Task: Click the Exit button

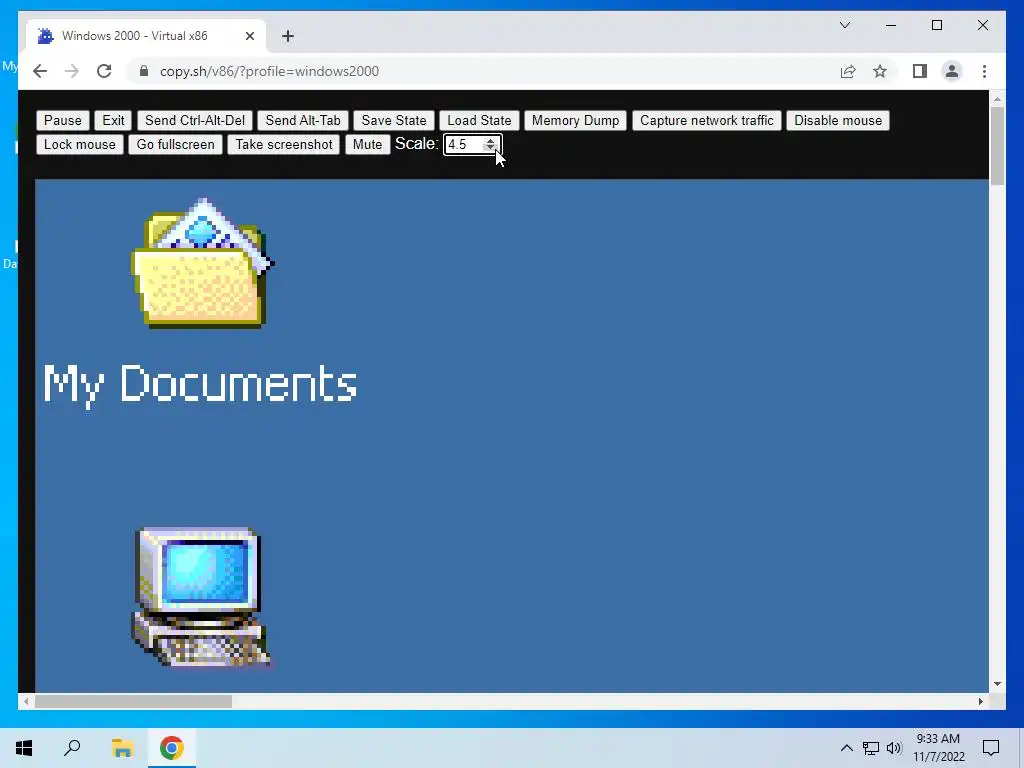Action: tap(113, 120)
